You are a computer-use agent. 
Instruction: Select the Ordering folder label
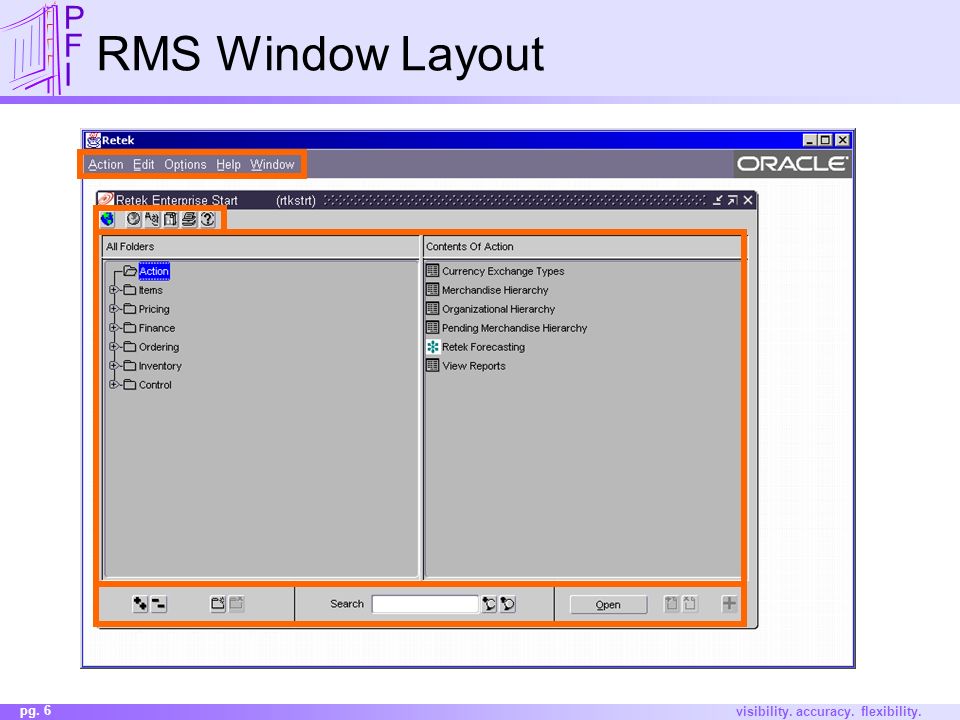pos(159,347)
